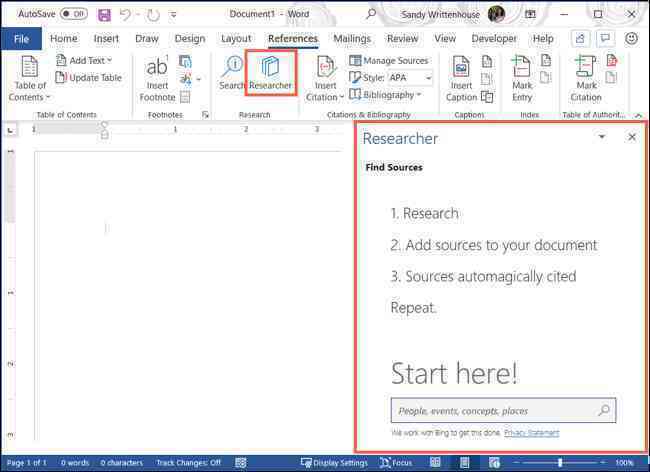Open the View tab
650x472 pixels.
pyautogui.click(x=445, y=39)
